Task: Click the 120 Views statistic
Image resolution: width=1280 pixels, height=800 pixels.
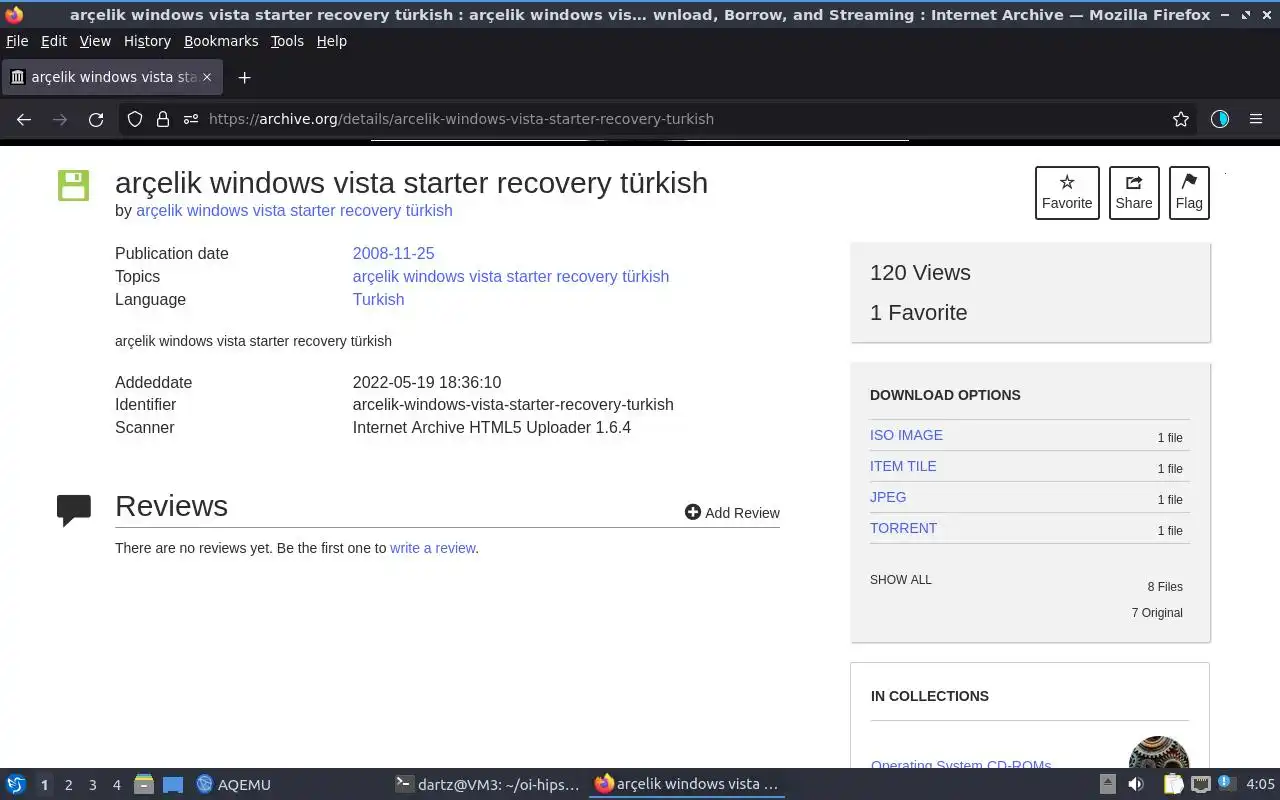Action: [920, 273]
